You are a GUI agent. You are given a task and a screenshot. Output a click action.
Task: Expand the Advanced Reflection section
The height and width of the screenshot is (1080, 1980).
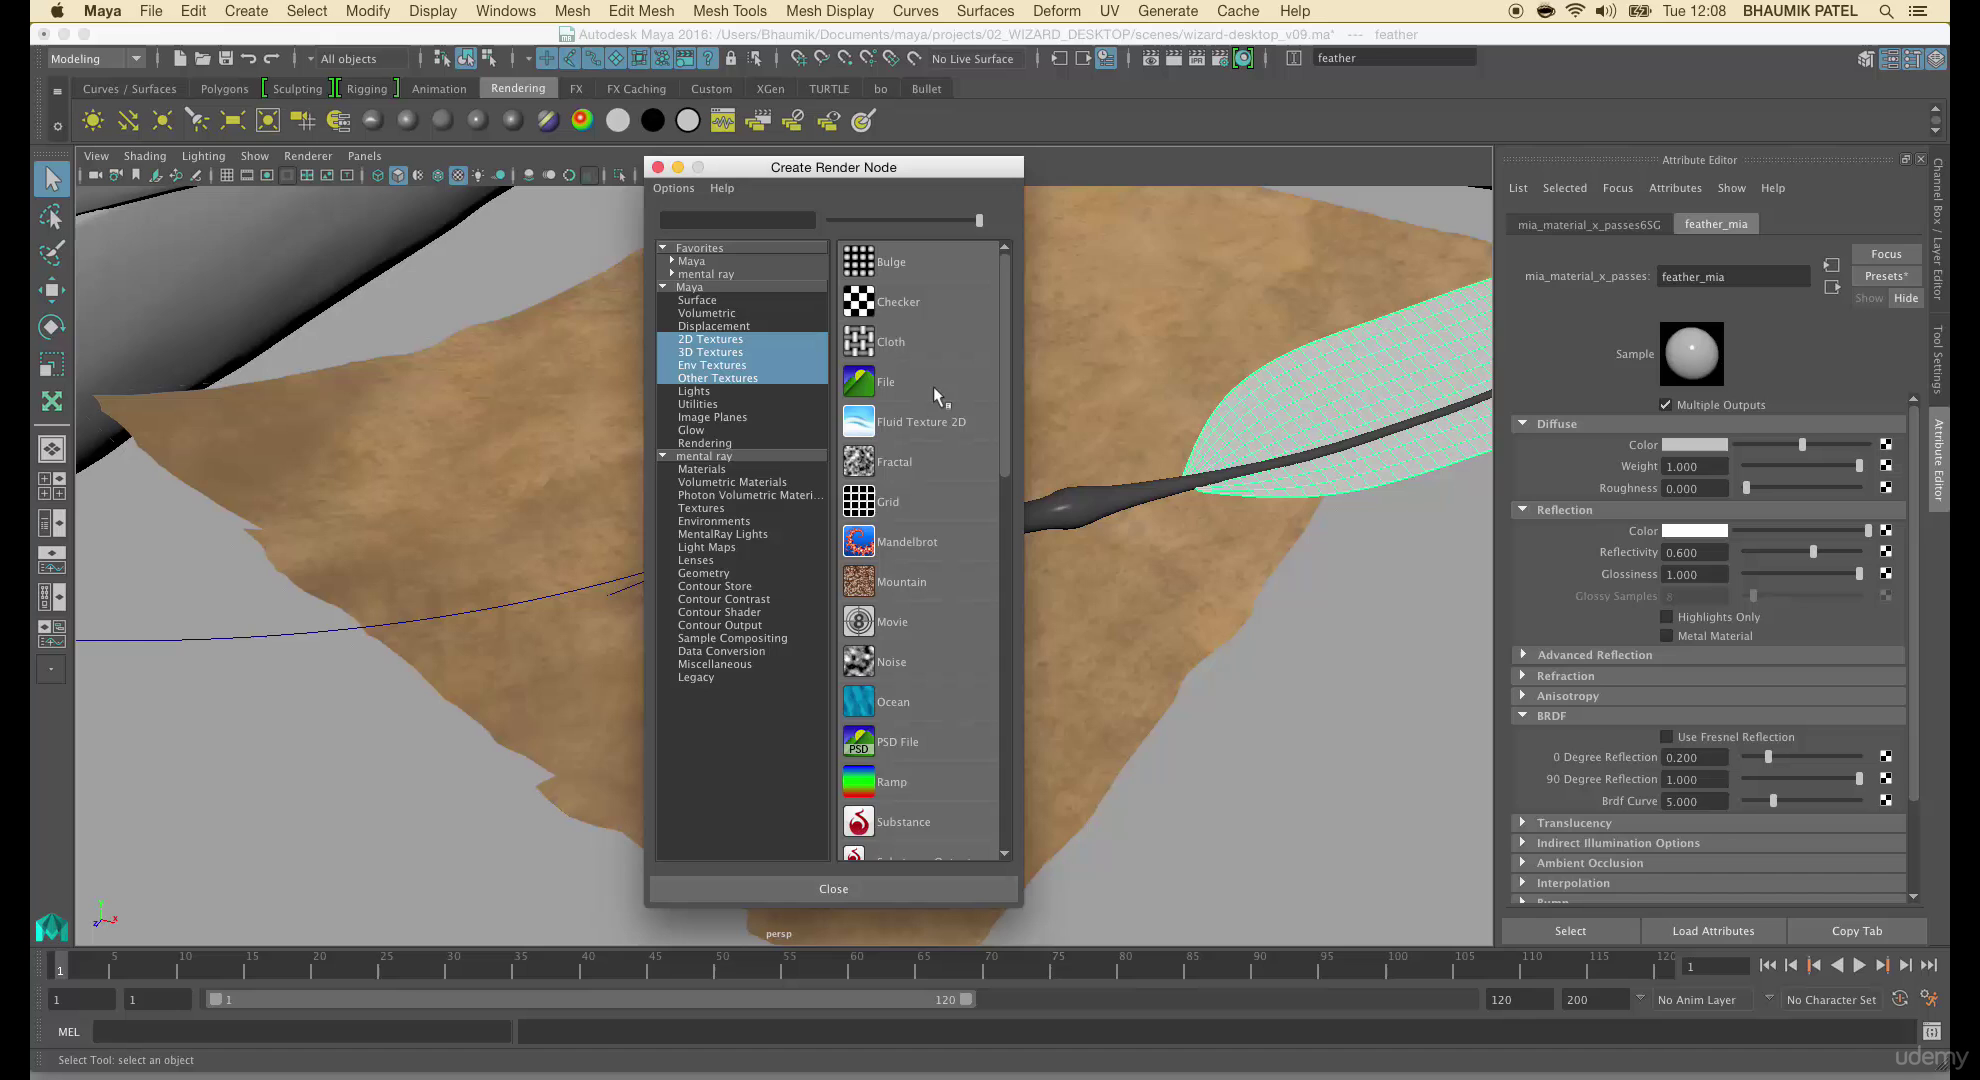[1523, 654]
